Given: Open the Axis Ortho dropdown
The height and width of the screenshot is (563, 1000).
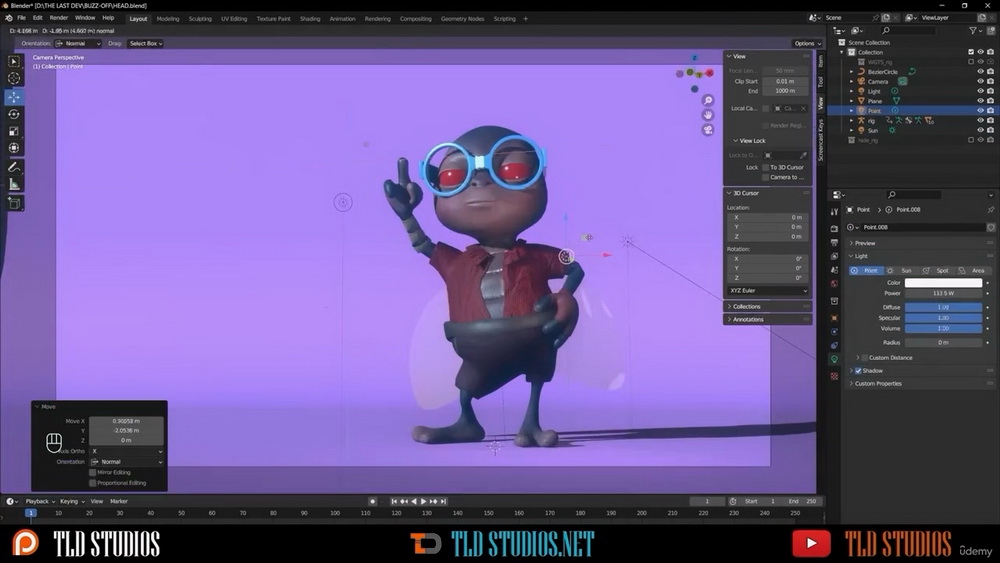Looking at the screenshot, I should [x=127, y=451].
